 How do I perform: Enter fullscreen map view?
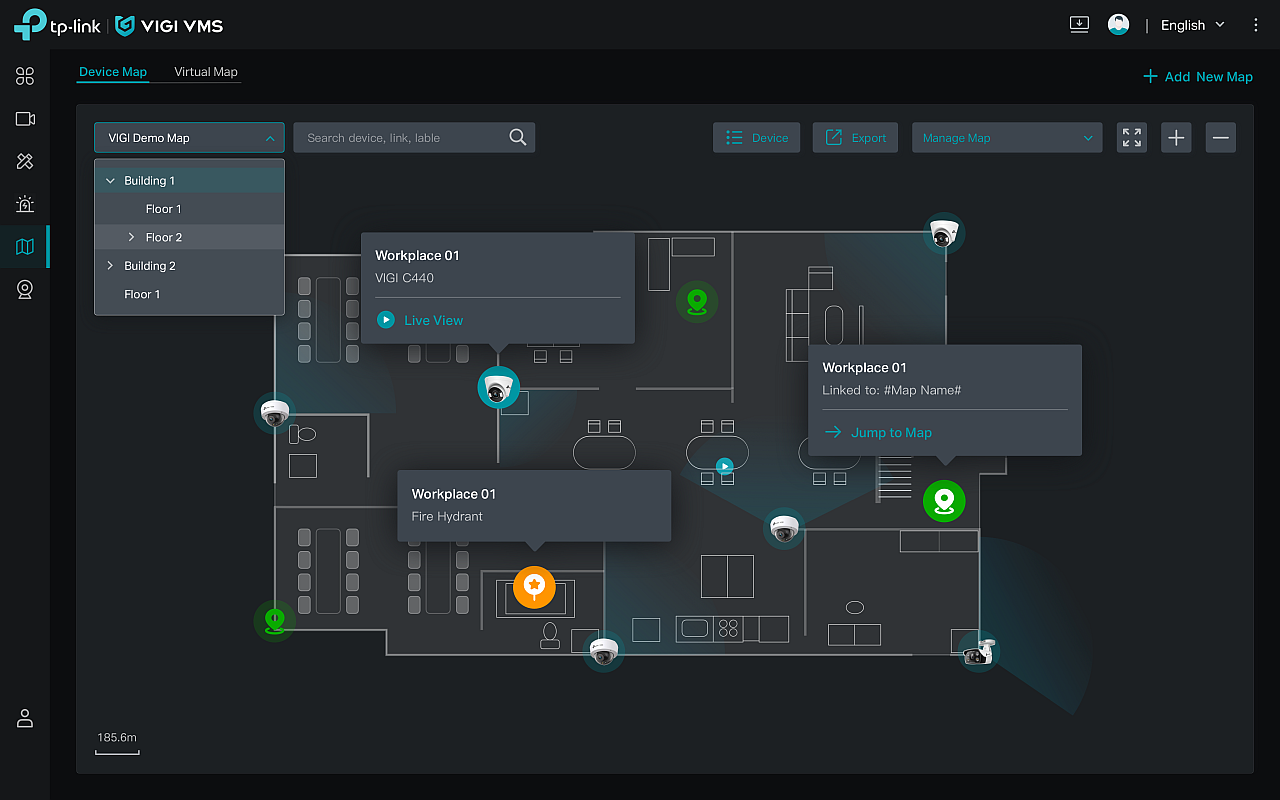tap(1131, 137)
